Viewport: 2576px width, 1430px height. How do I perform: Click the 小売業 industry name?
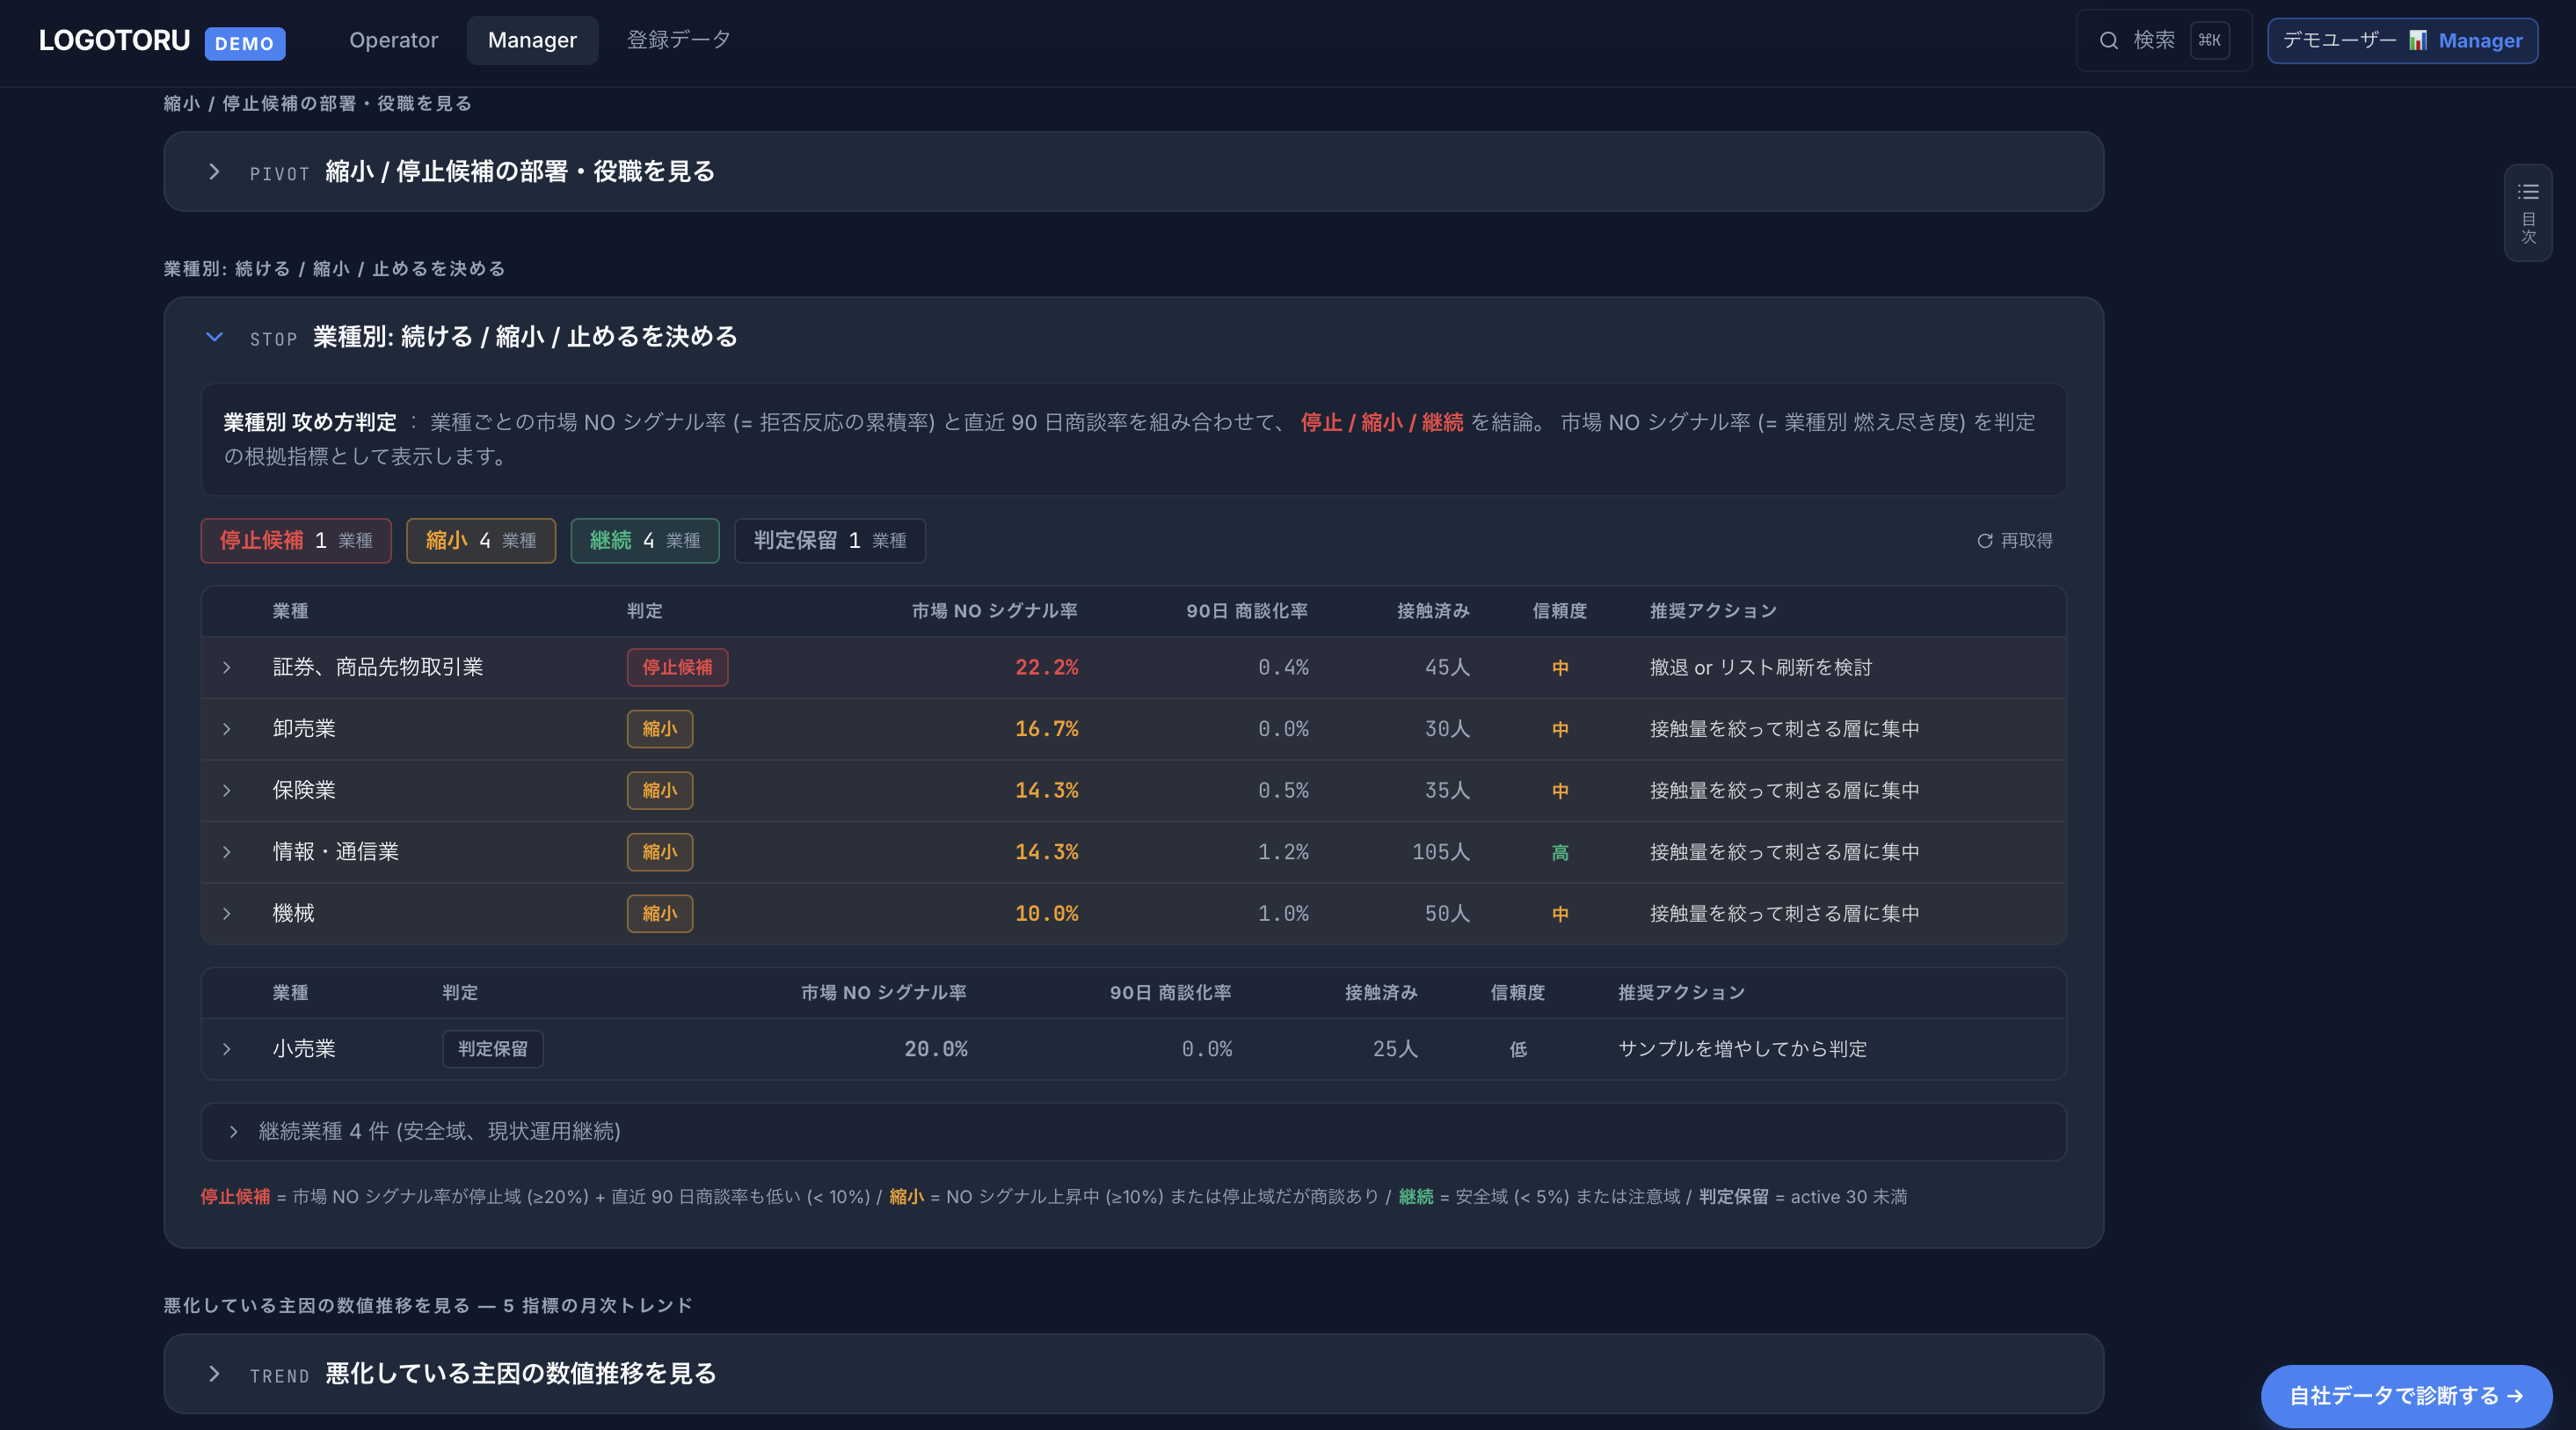click(x=304, y=1049)
